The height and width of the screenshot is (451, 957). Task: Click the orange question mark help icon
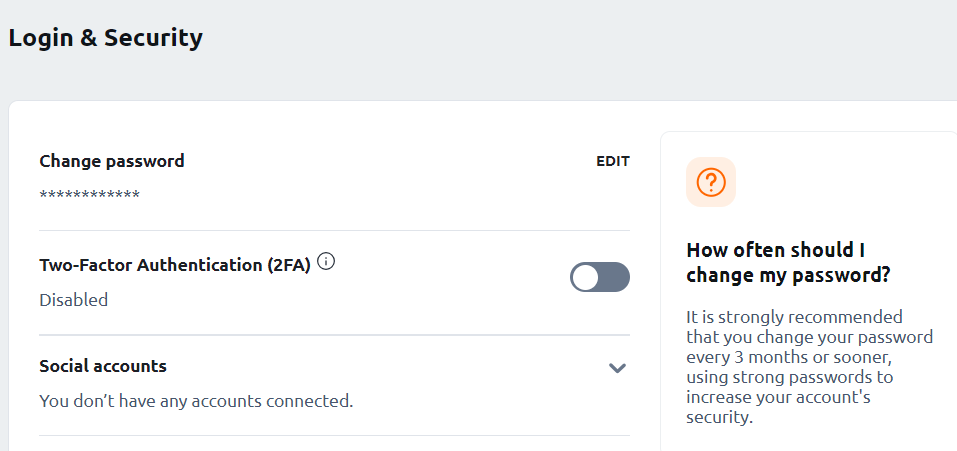click(711, 182)
